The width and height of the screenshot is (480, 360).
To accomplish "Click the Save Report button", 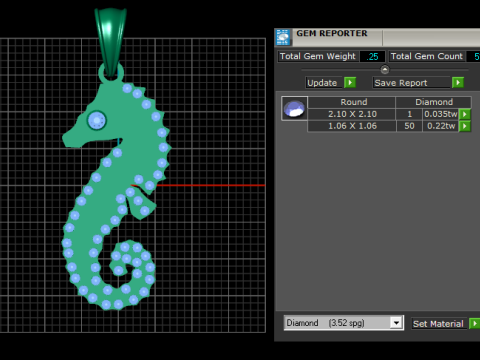I will pos(412,83).
